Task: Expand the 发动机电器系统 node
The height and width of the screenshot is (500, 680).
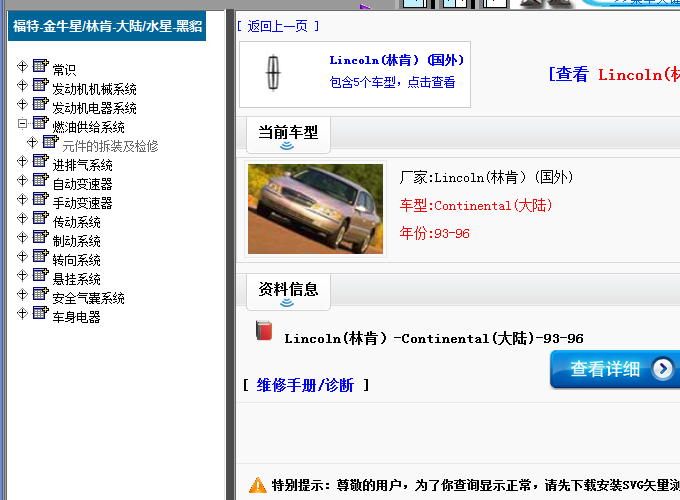Action: click(23, 105)
